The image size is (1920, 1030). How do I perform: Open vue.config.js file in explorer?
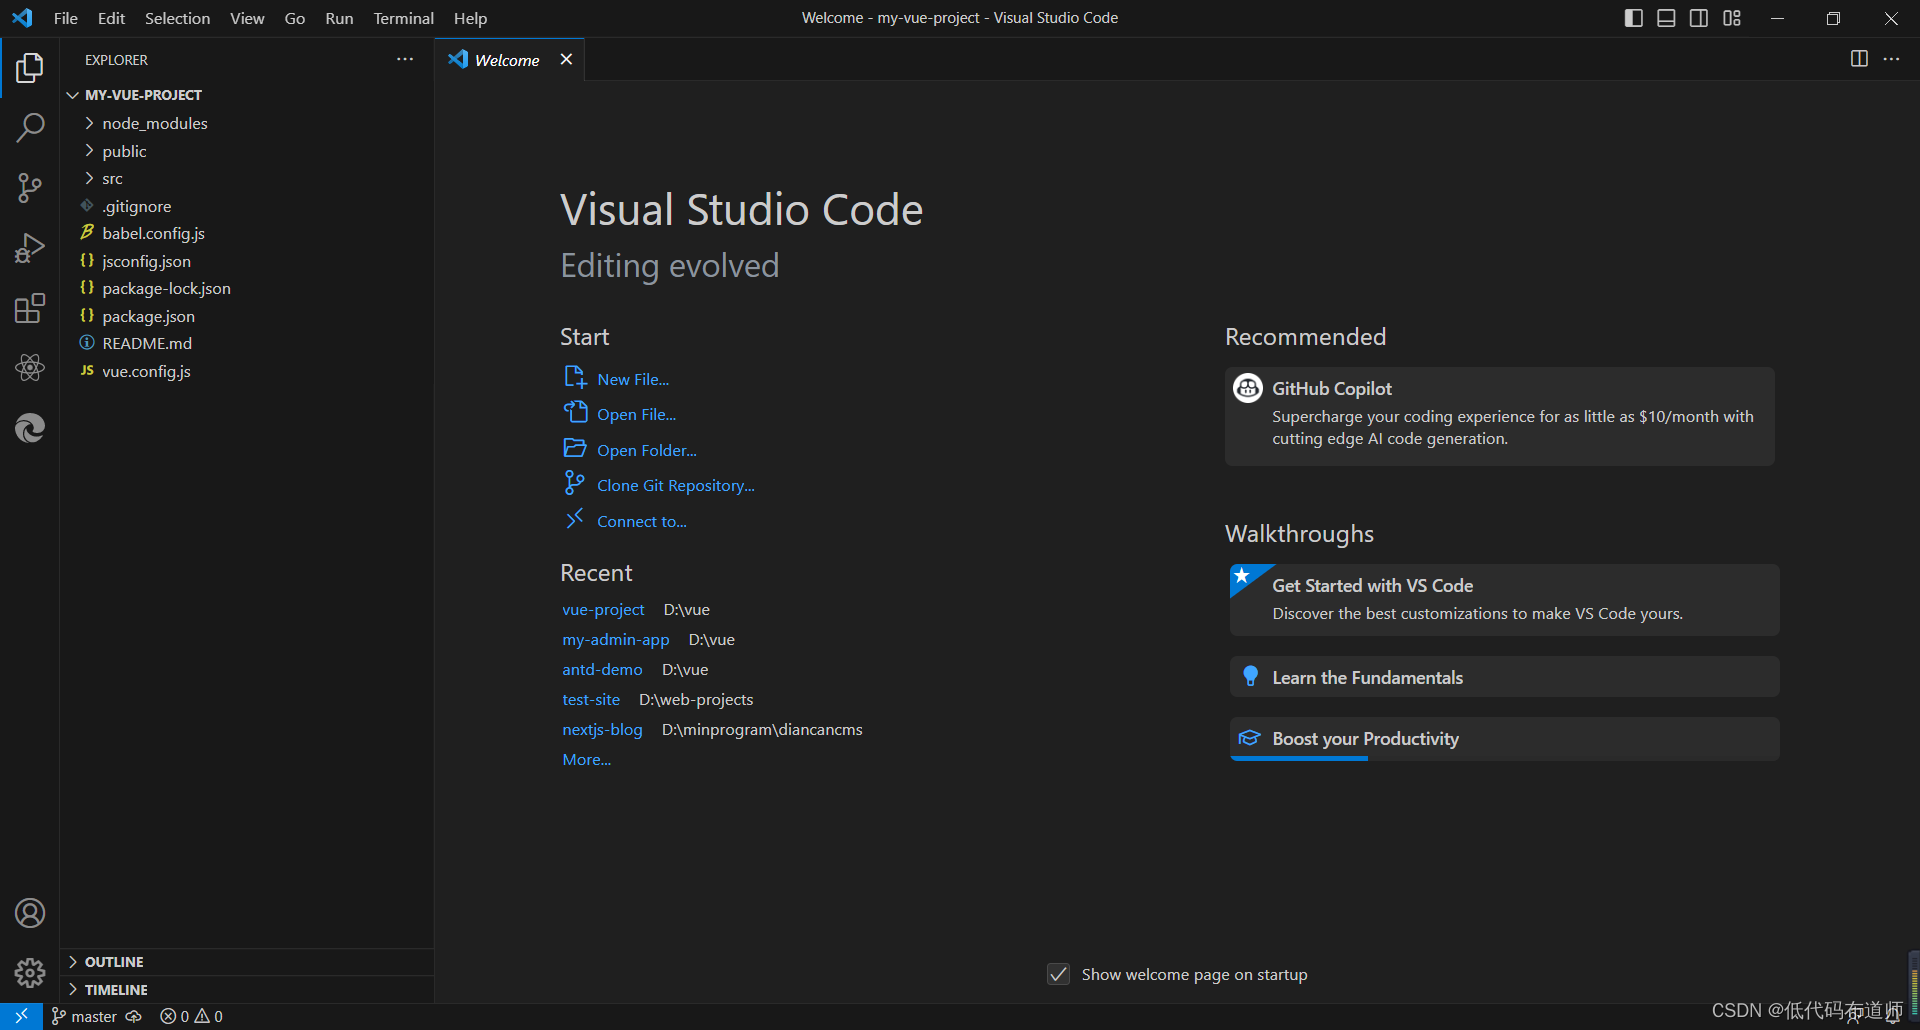click(247, 371)
